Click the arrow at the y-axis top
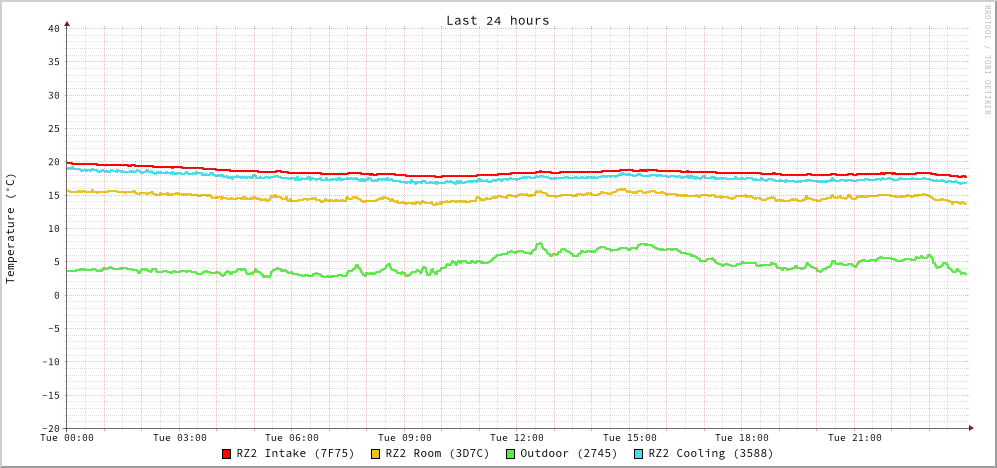The height and width of the screenshot is (468, 997). tap(67, 23)
